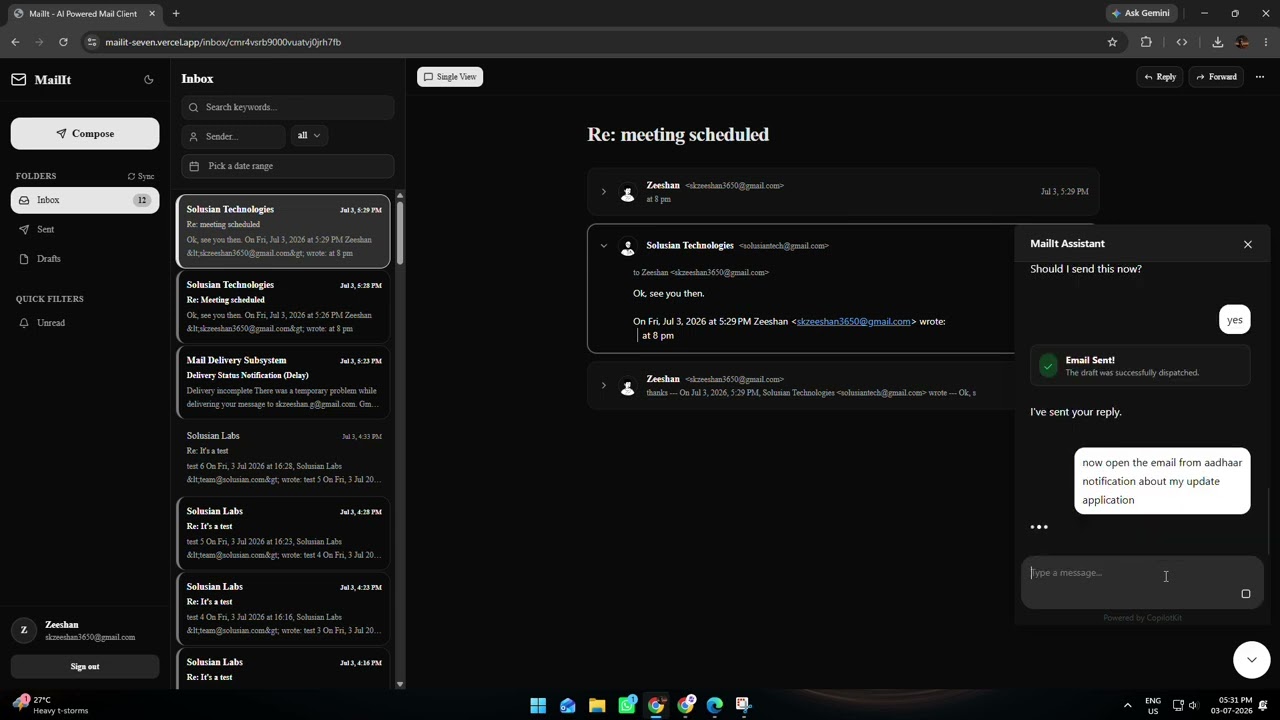
Task: Open the 'all' filter dropdown
Action: tap(309, 136)
